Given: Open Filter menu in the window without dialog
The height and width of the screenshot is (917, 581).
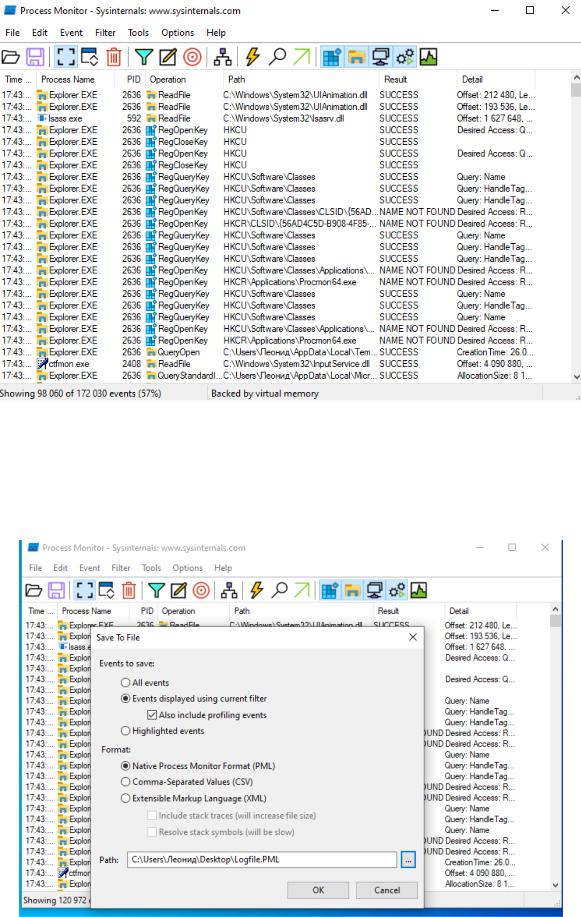Looking at the screenshot, I should pos(105,33).
